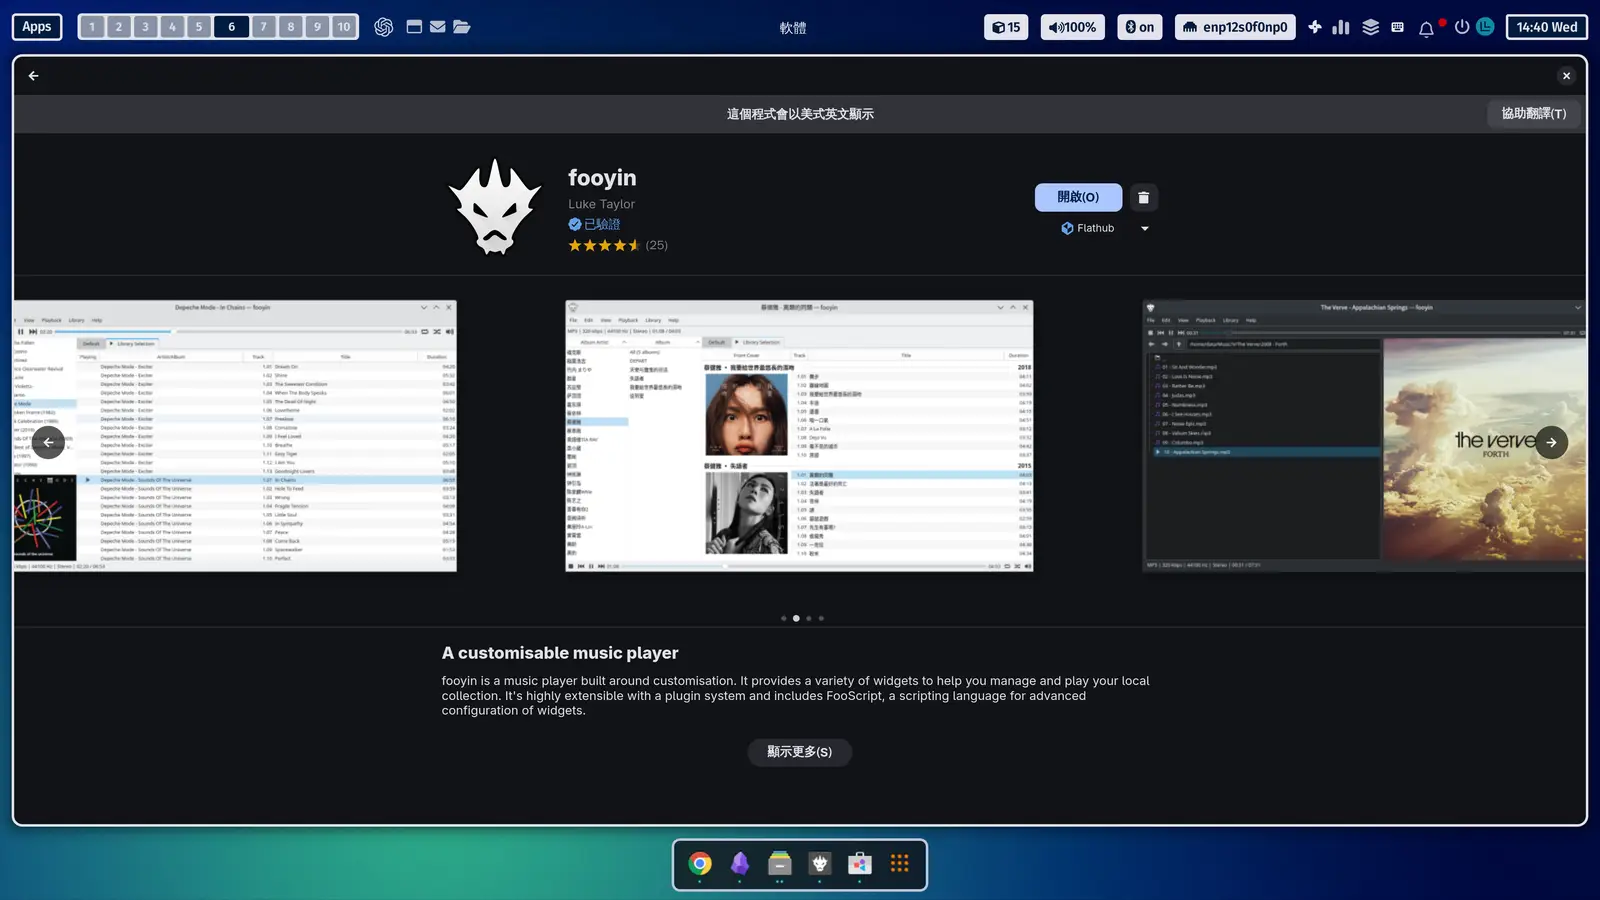
Task: Click the keyboard tray icon
Action: coord(1398,27)
